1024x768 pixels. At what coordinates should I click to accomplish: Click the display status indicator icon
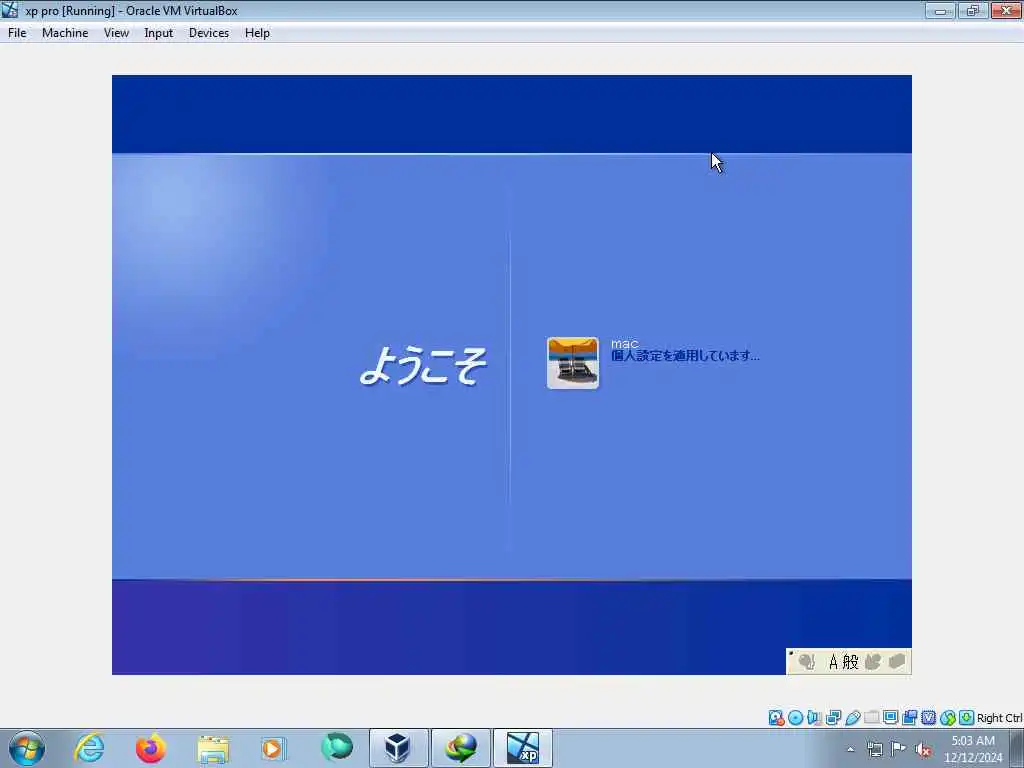890,718
